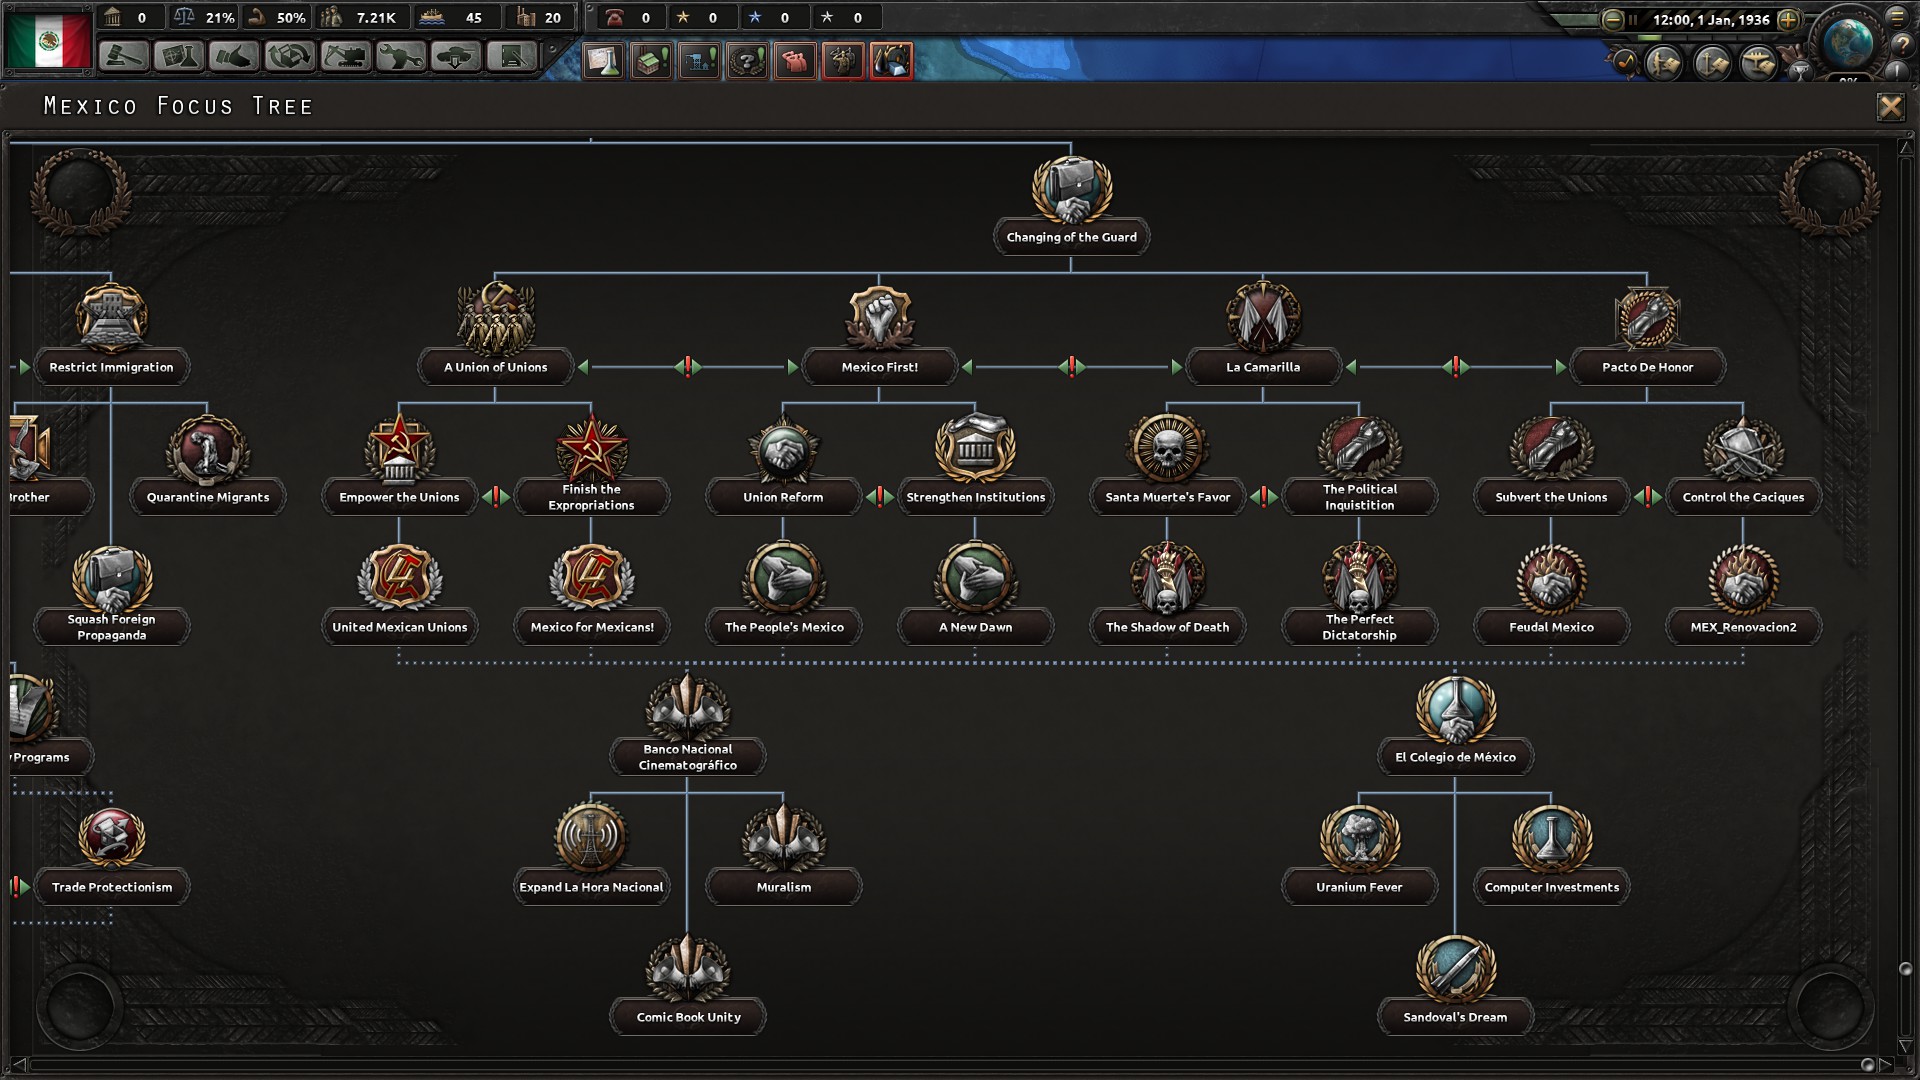Open the Construction crane button
This screenshot has width=1920, height=1080.
(345, 57)
